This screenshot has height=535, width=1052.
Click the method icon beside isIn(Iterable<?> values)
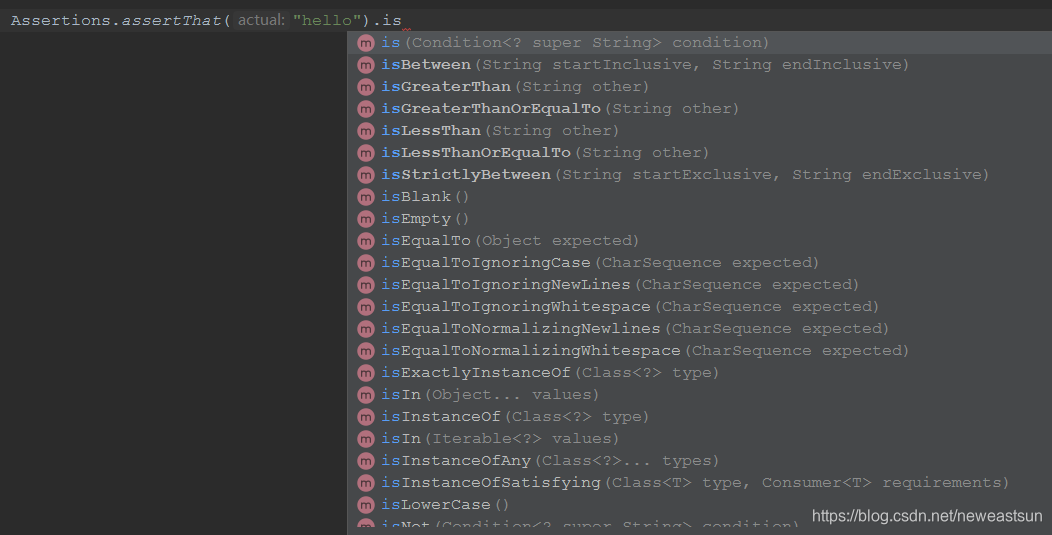coord(366,439)
